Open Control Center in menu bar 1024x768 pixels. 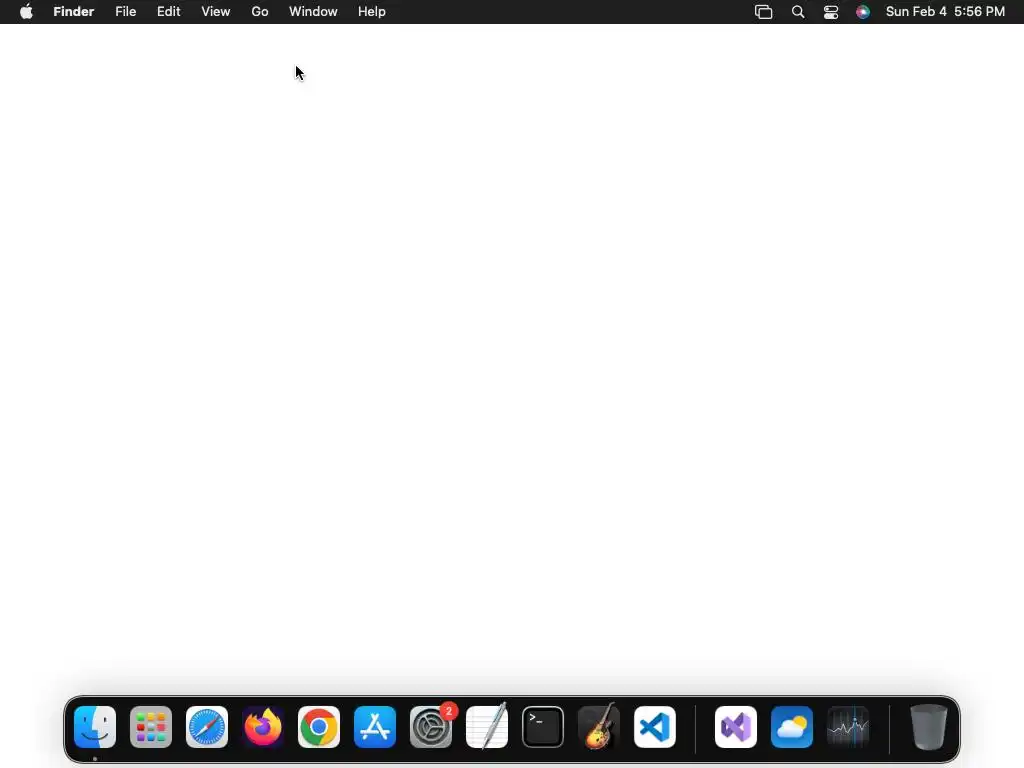pos(831,12)
